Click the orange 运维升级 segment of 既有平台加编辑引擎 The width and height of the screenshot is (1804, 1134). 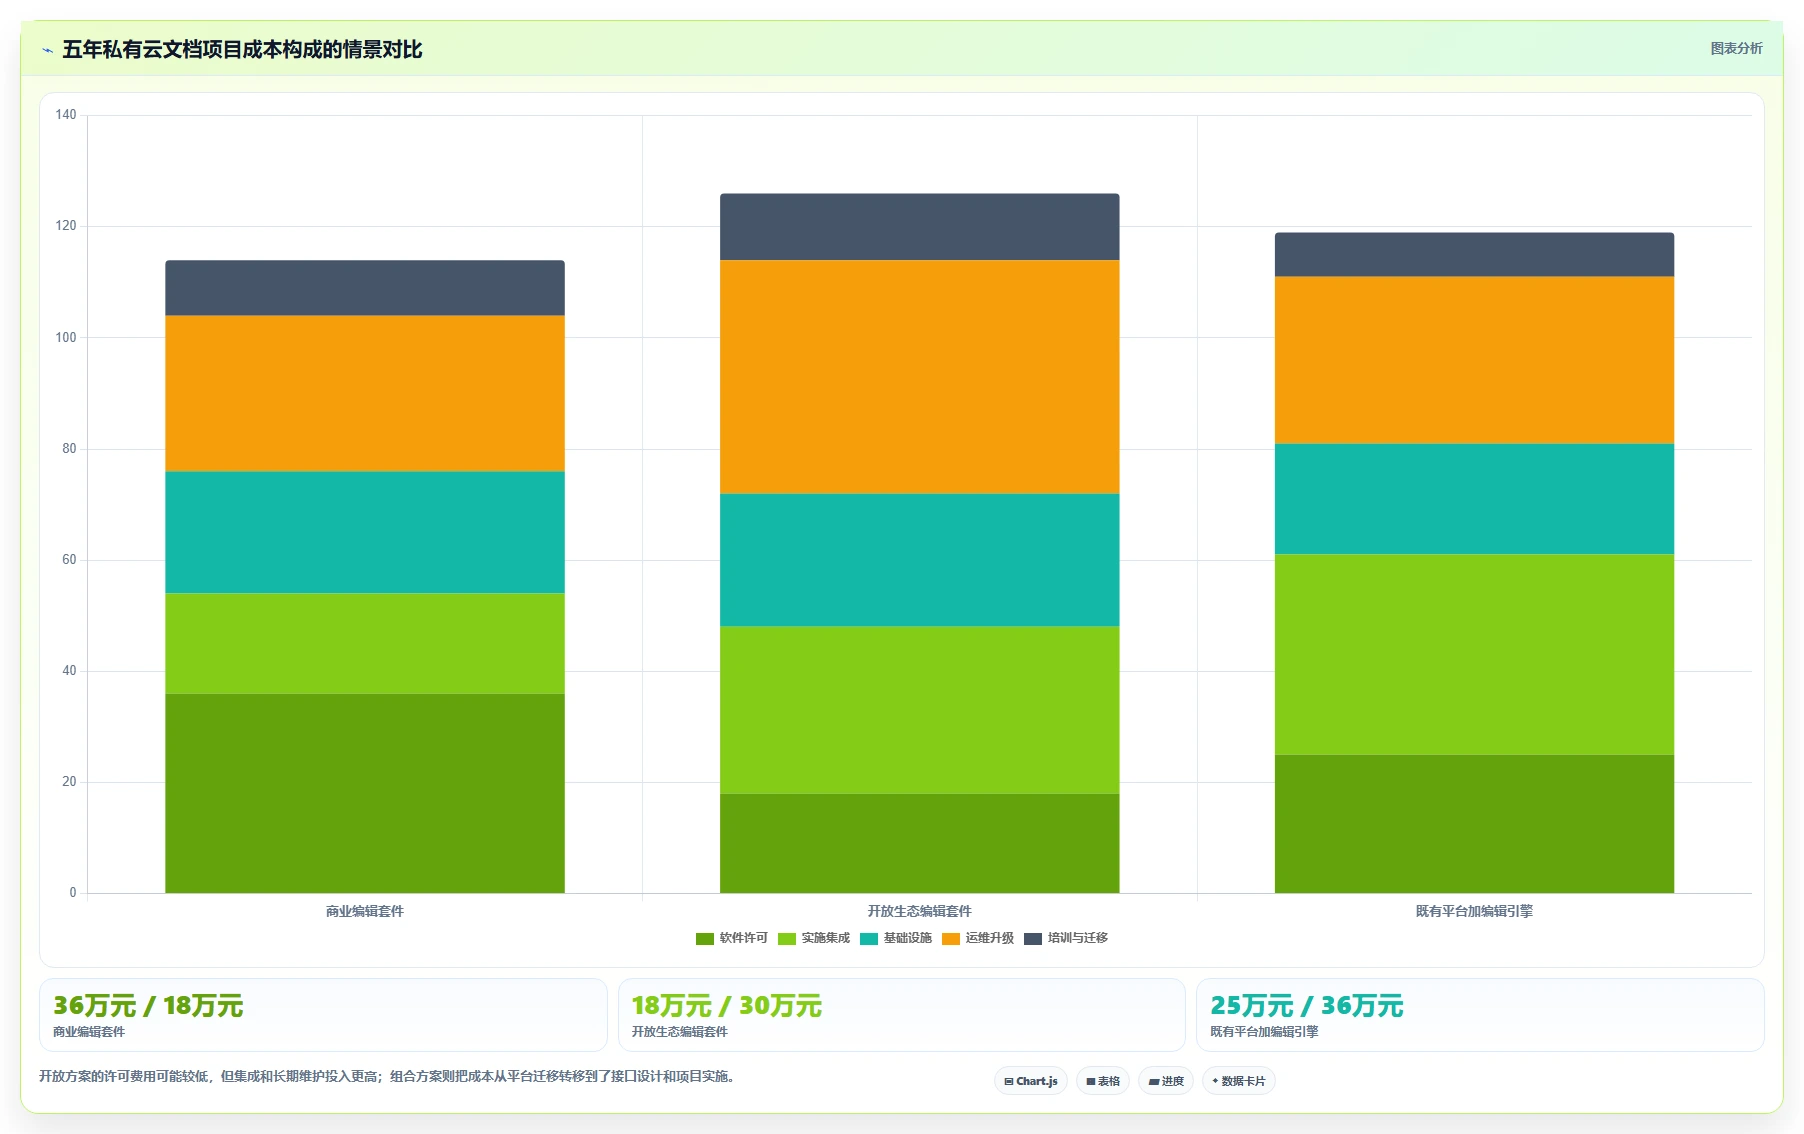[x=1475, y=360]
